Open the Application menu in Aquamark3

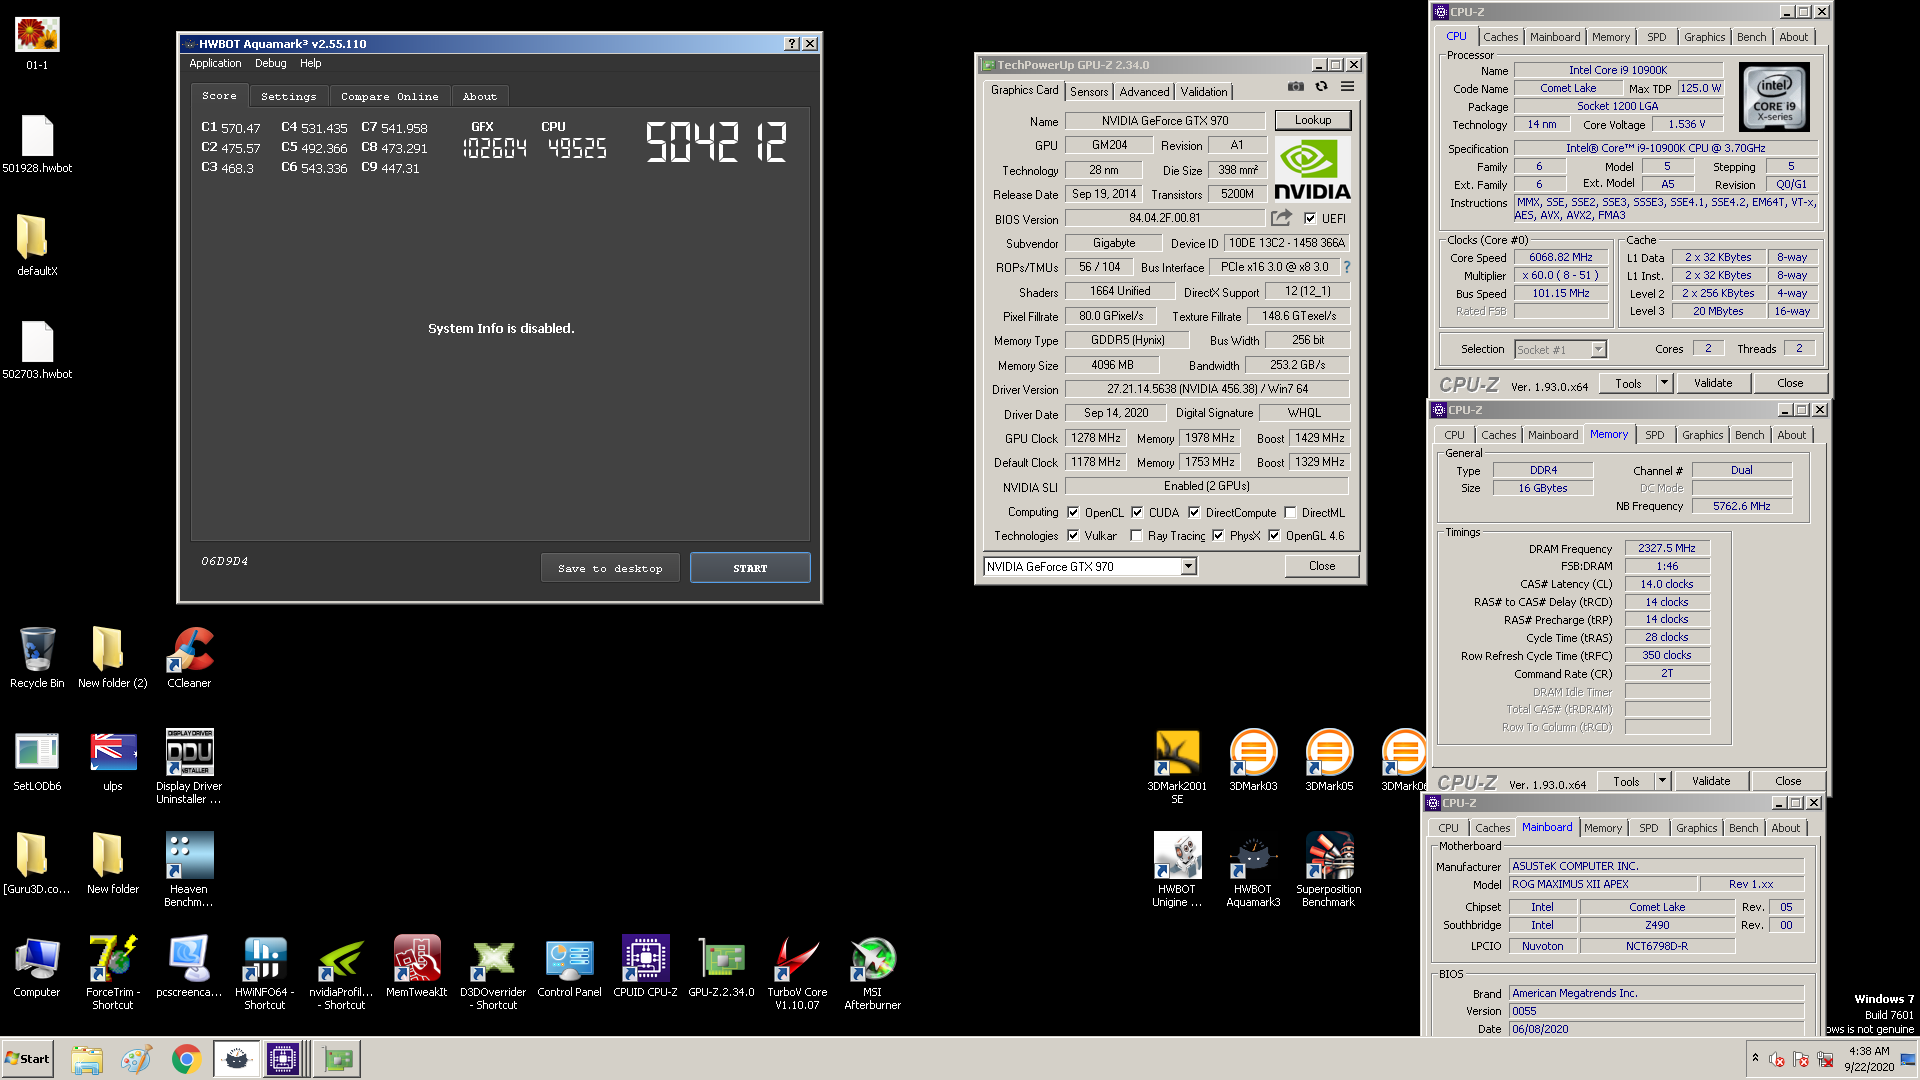click(215, 63)
